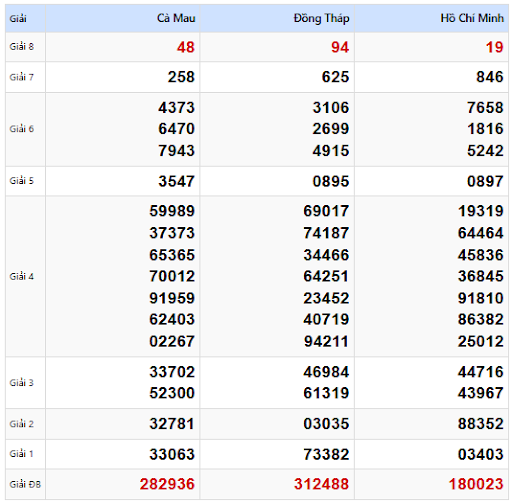Click the Giải 6 row label
The image size is (512, 503).
(x=22, y=129)
